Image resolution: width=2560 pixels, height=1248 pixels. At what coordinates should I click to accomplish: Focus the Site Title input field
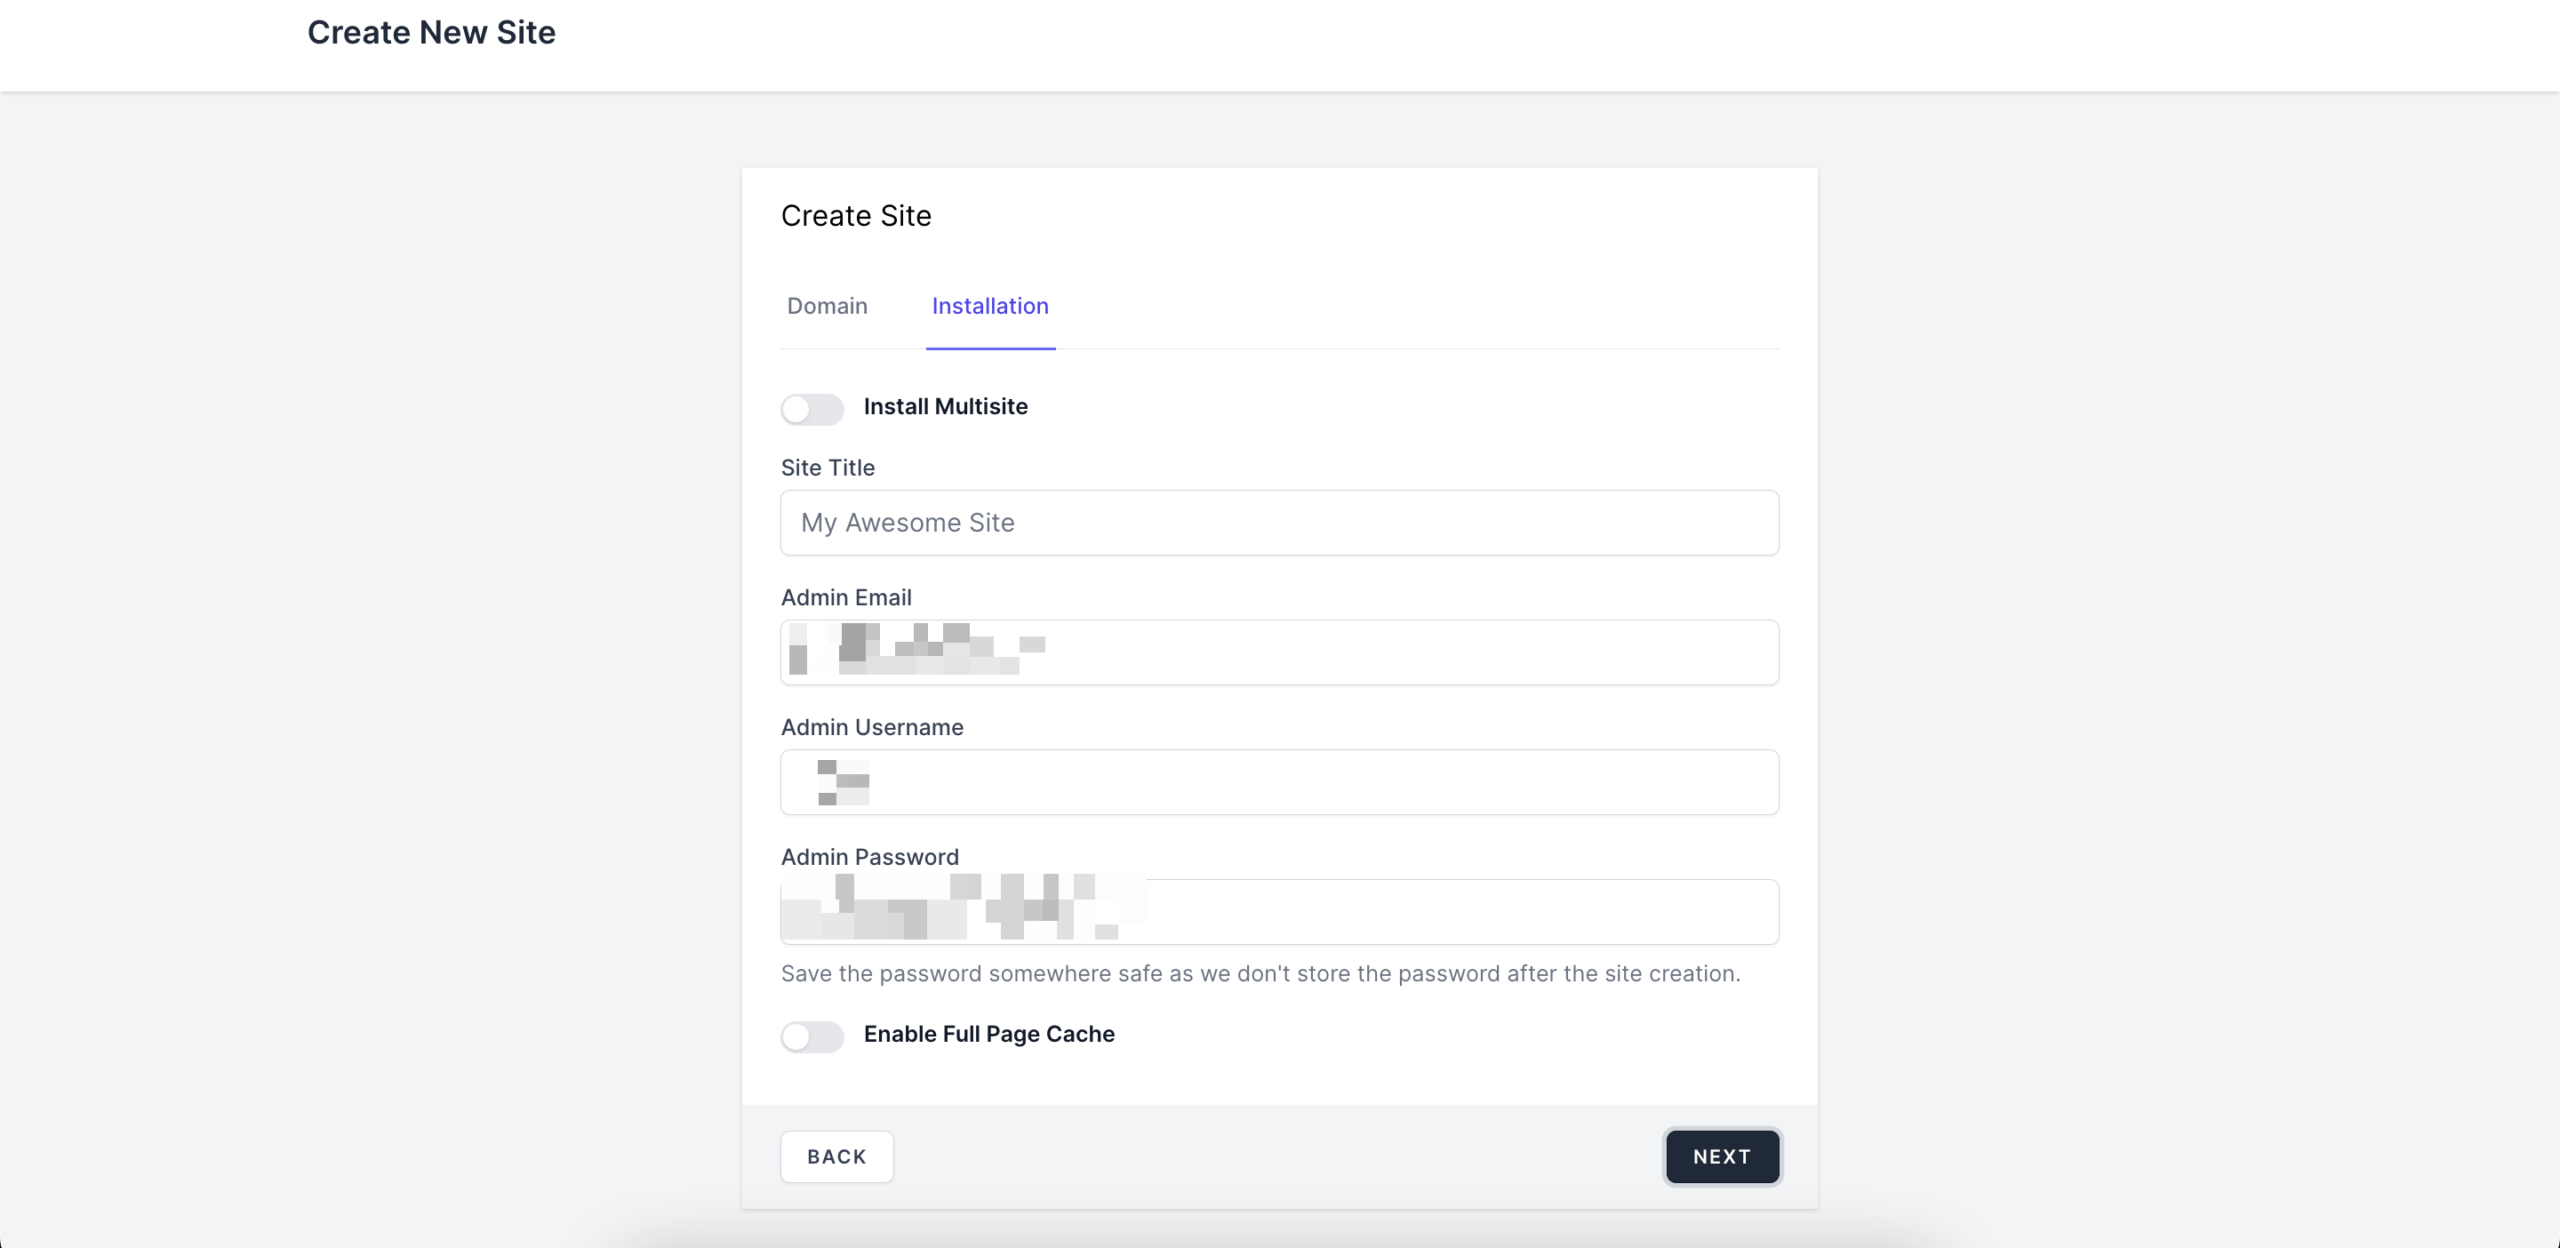tap(1279, 523)
